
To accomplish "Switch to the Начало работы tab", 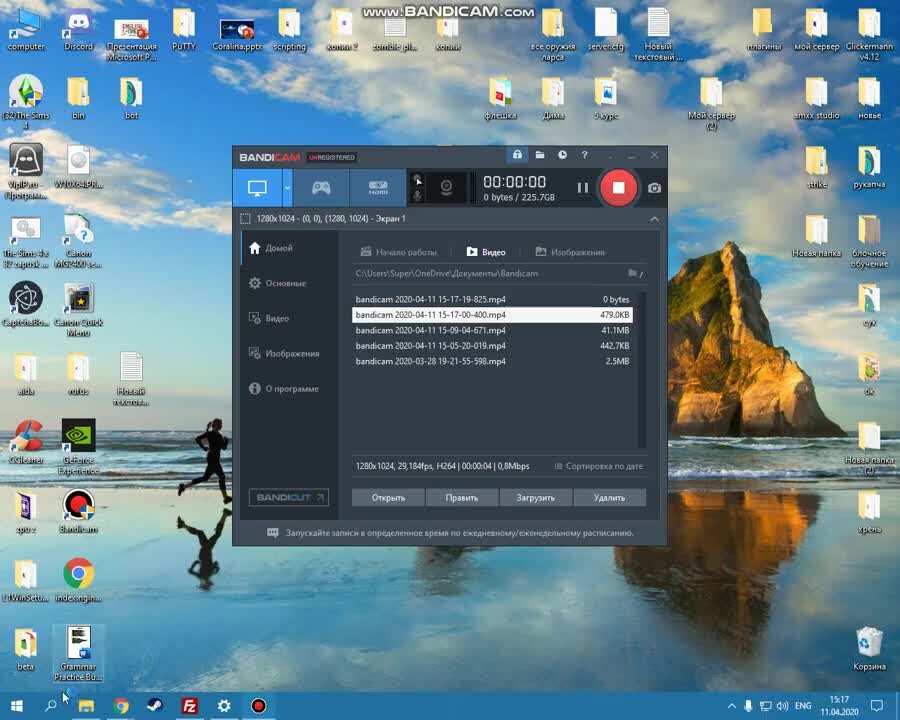I will click(398, 252).
